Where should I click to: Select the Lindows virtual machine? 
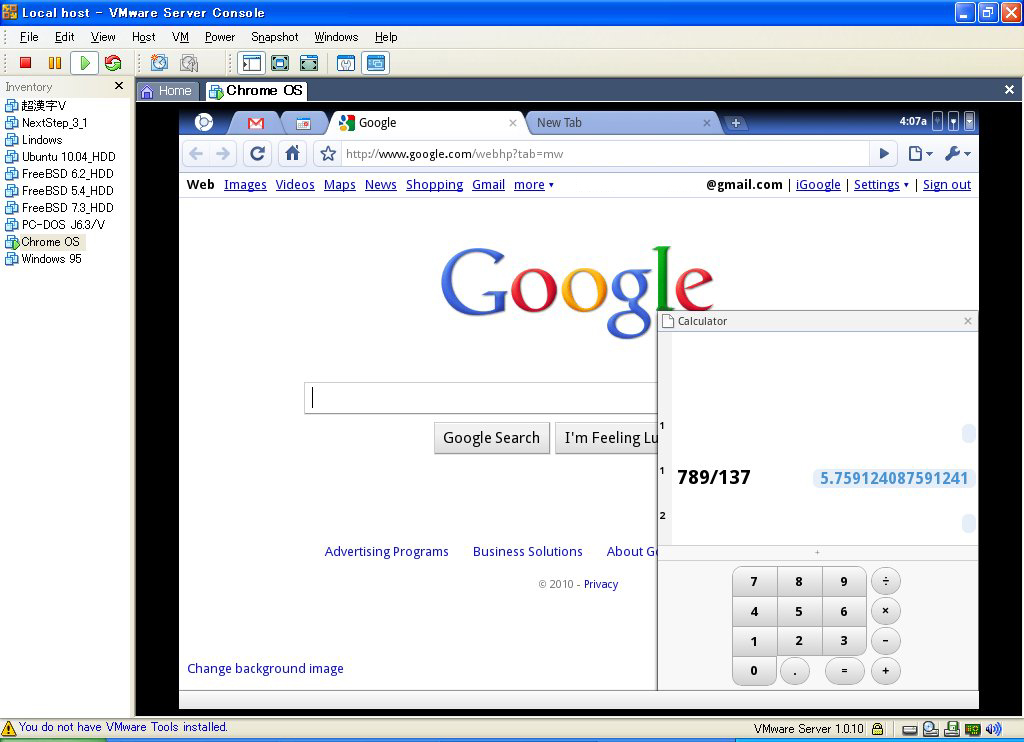pos(34,140)
